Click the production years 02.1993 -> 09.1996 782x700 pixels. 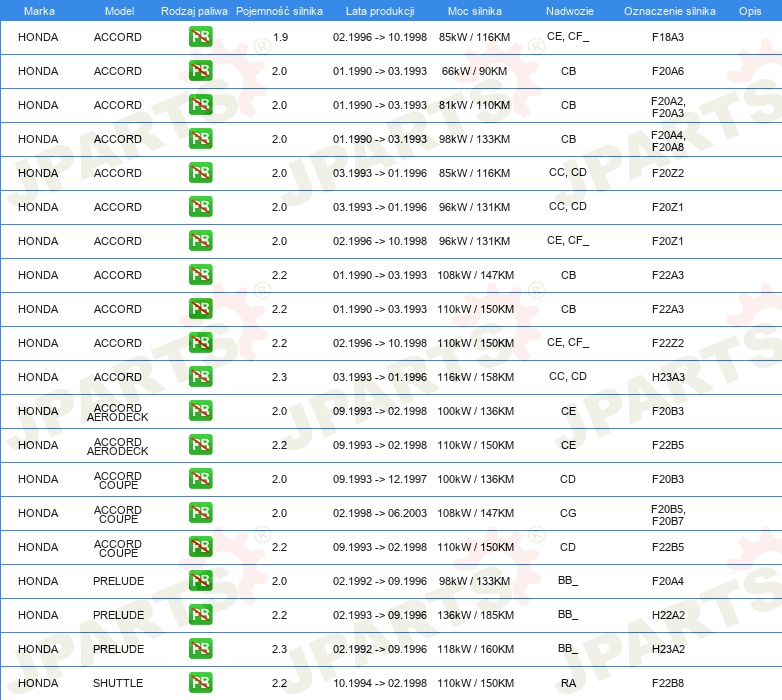click(x=380, y=615)
